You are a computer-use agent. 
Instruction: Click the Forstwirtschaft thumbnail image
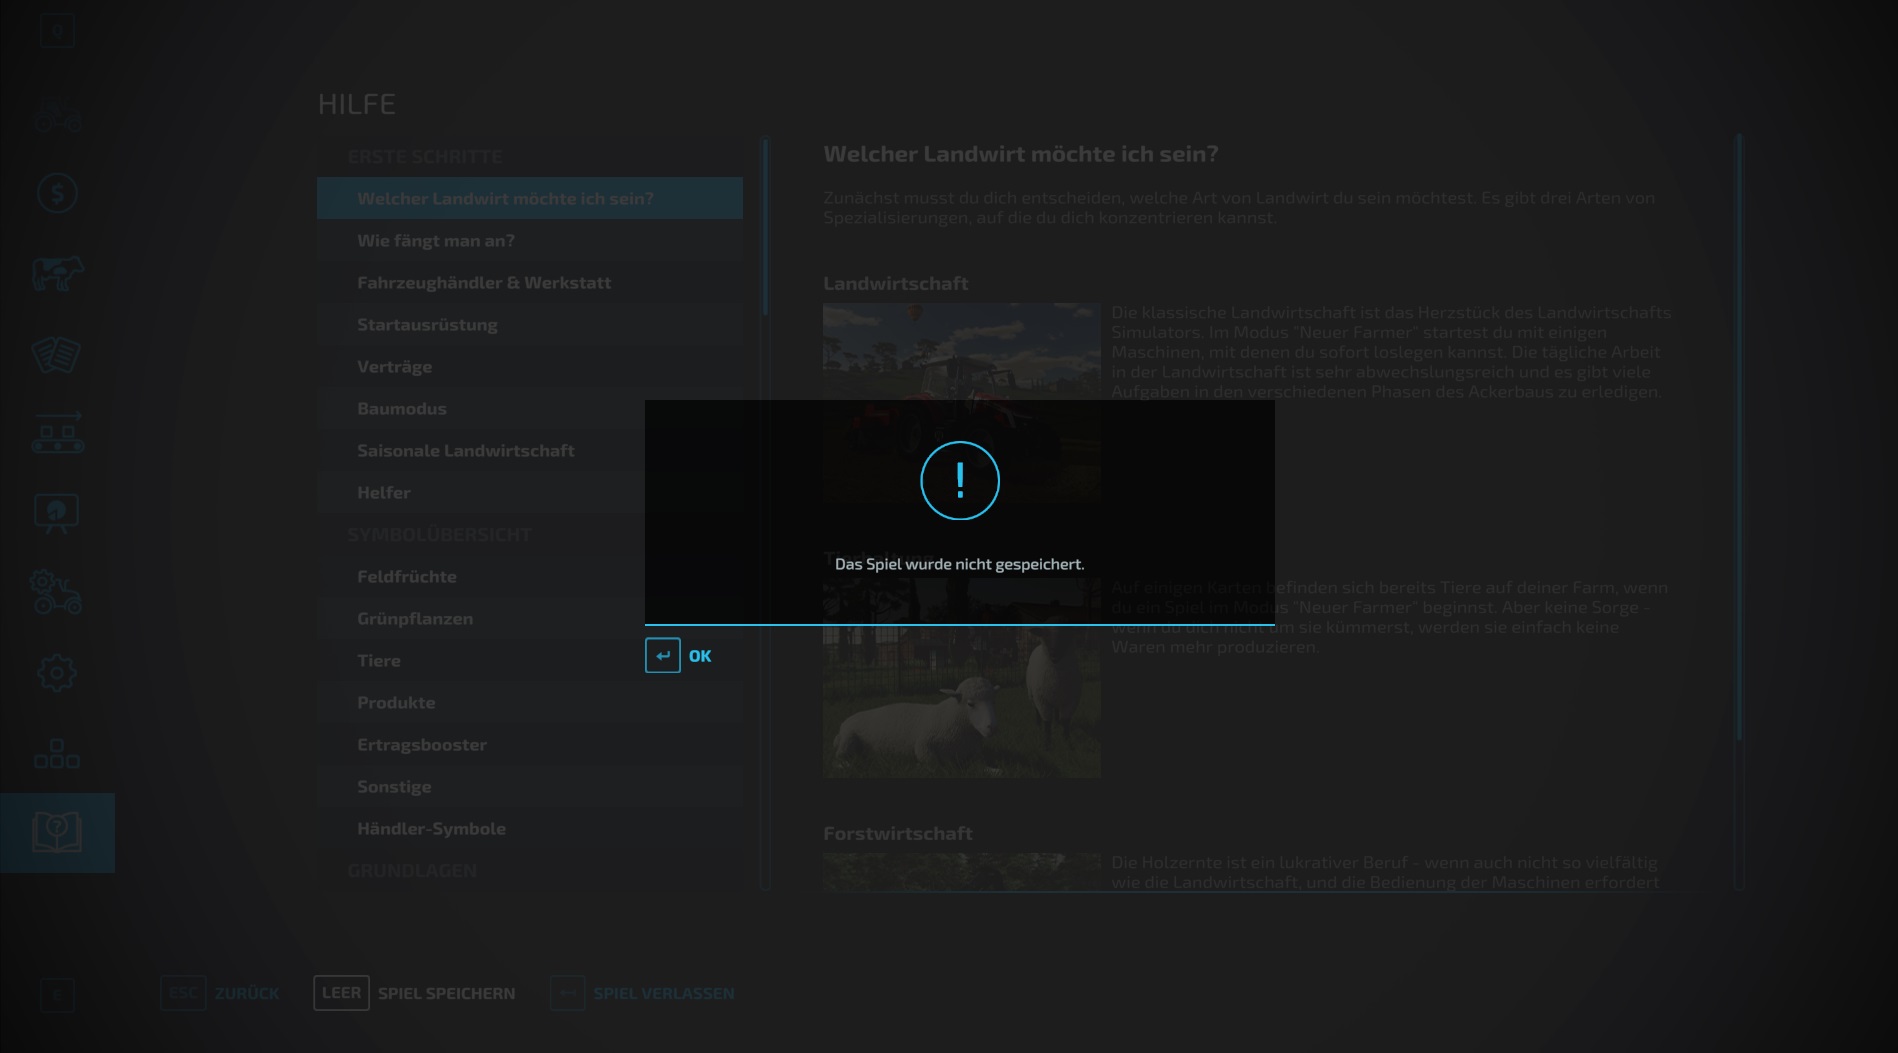pyautogui.click(x=962, y=872)
